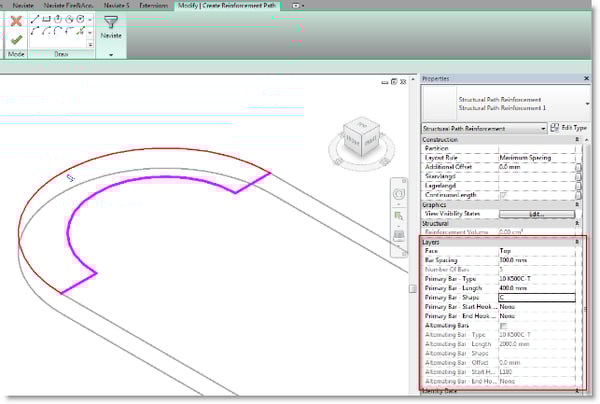Click associate parameter button for Lagrelengd row

click(578, 186)
